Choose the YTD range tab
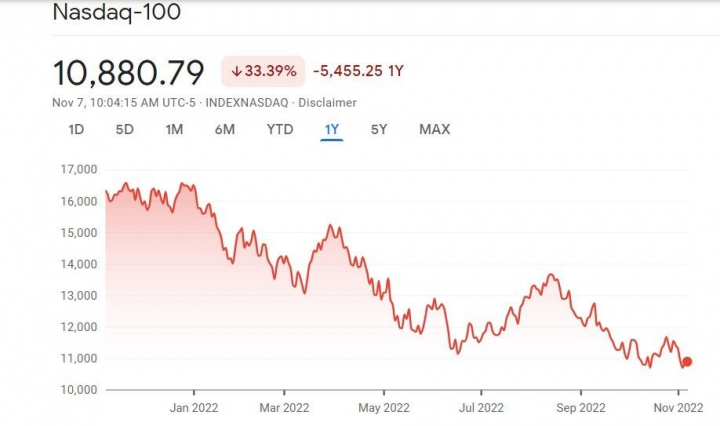 280,129
